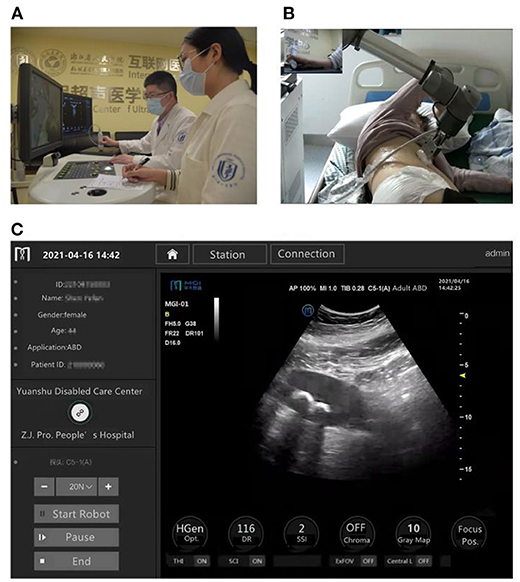Adjust the Gray Map dial

coord(413,533)
